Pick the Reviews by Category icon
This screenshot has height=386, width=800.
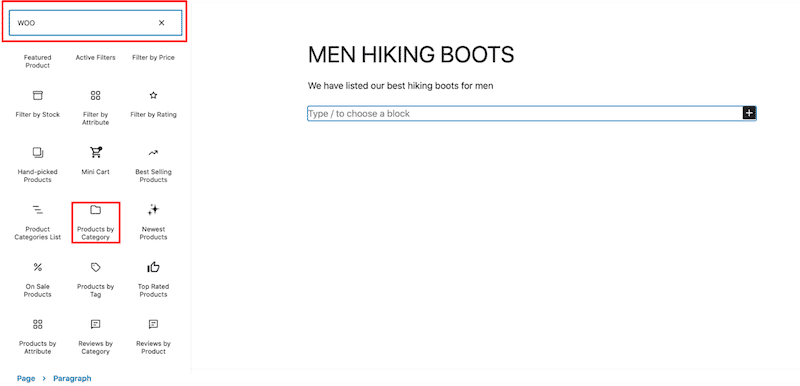pyautogui.click(x=95, y=324)
